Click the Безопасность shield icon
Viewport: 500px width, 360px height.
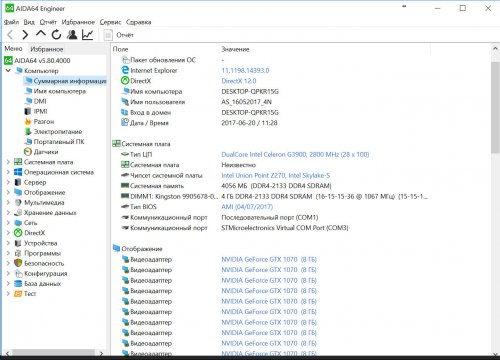click(18, 263)
